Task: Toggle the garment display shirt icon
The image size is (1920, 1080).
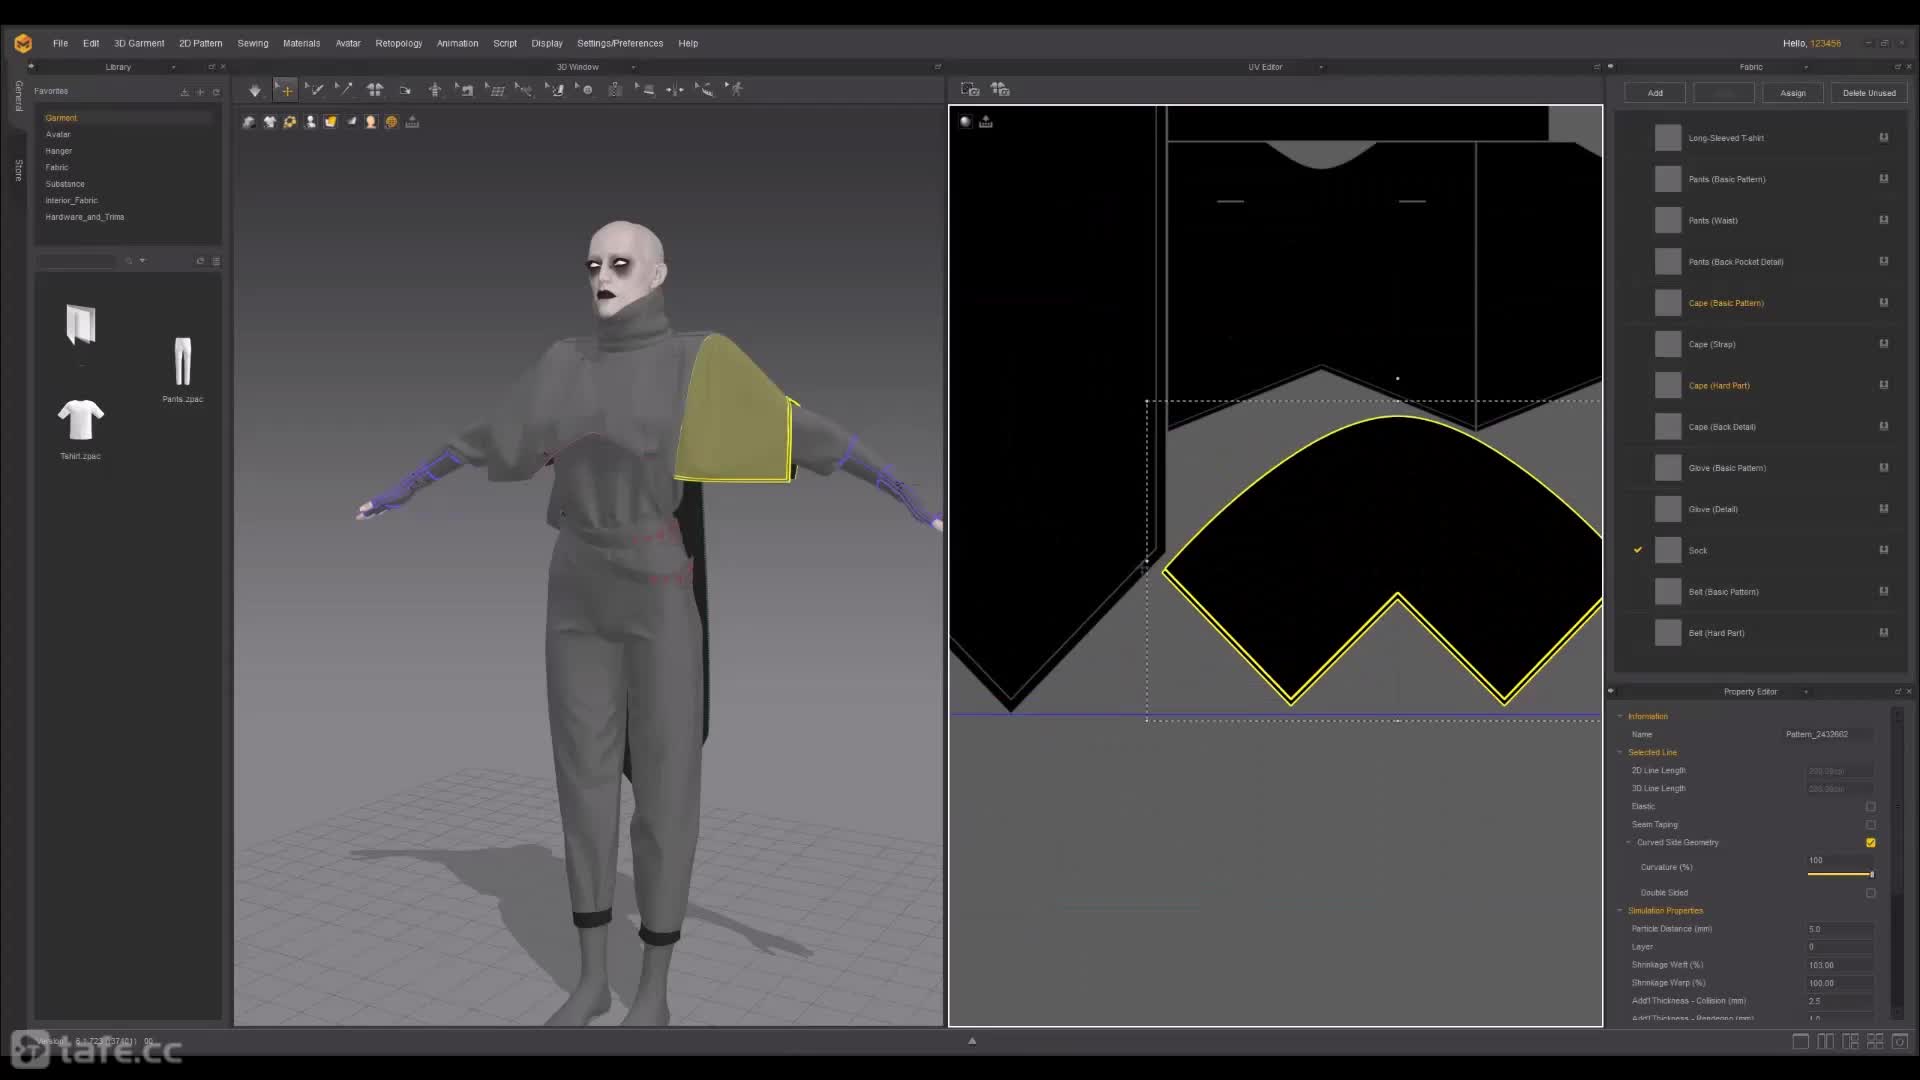Action: pos(269,122)
